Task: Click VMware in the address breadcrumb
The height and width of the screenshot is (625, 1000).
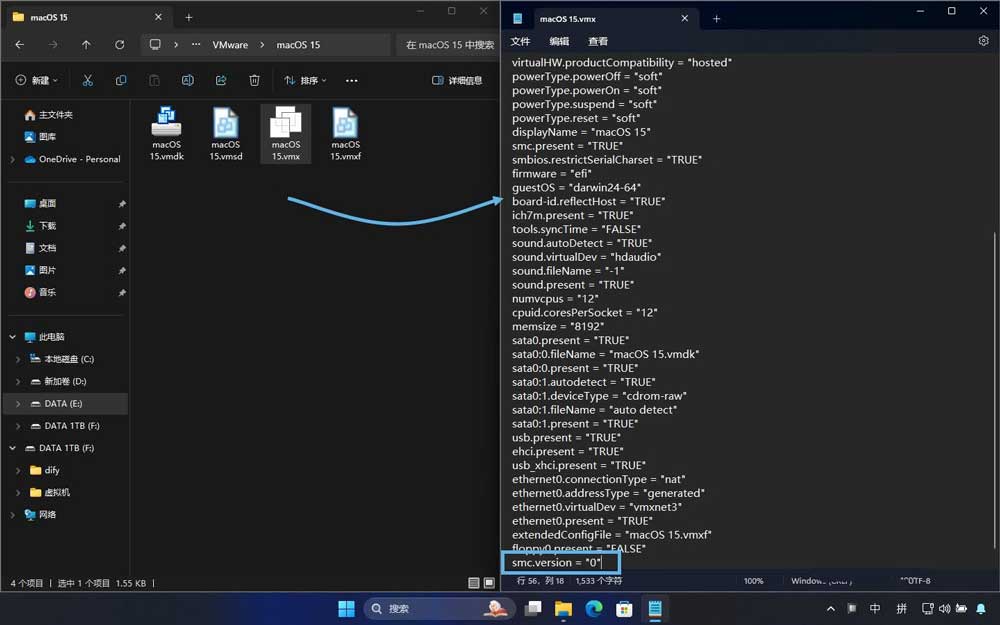Action: tap(230, 45)
